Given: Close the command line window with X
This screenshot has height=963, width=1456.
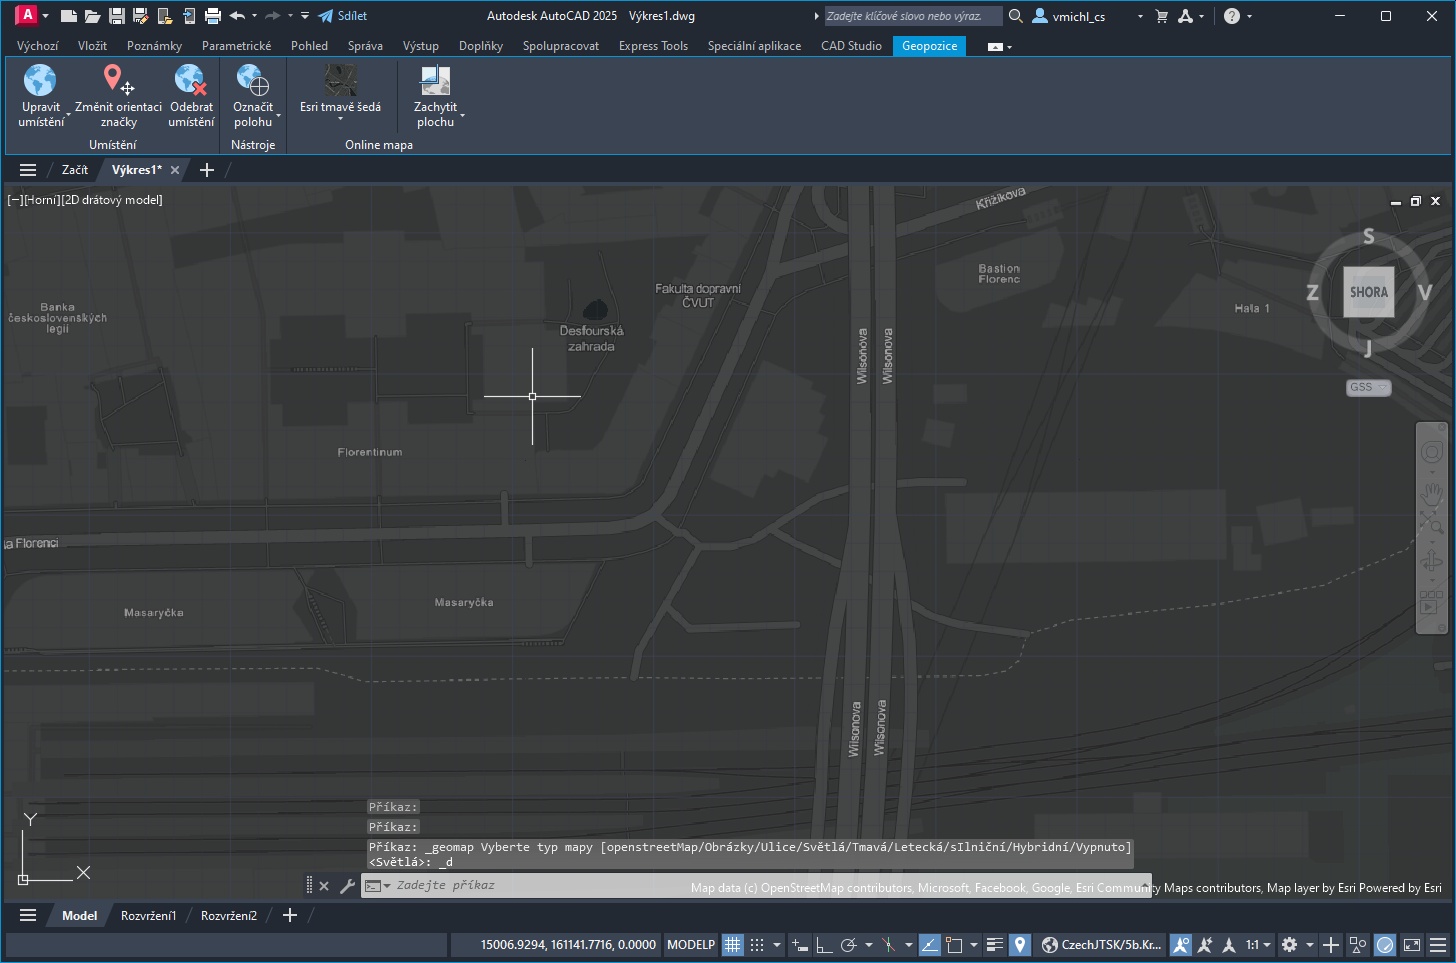Looking at the screenshot, I should [324, 886].
